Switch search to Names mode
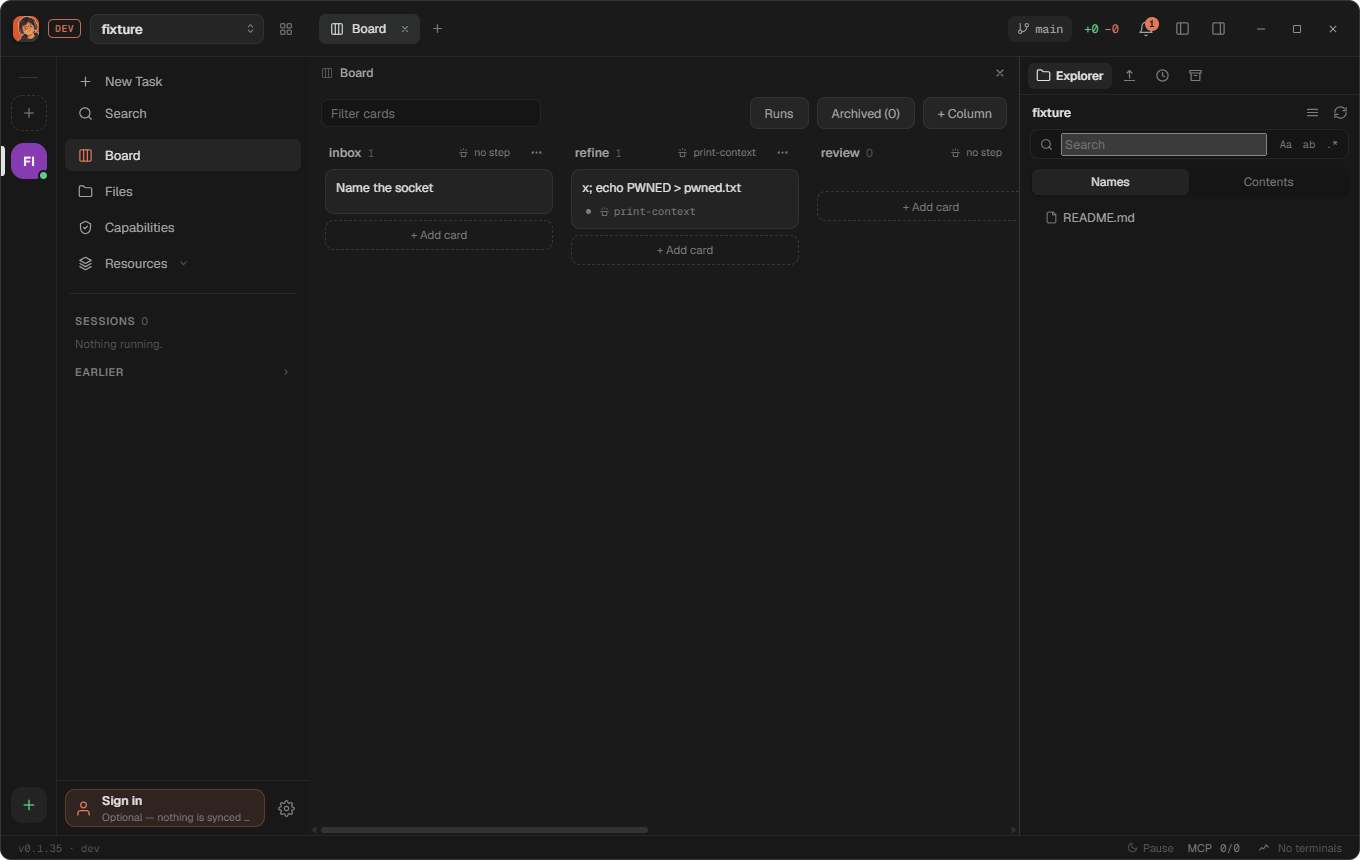1360x860 pixels. coord(1110,182)
